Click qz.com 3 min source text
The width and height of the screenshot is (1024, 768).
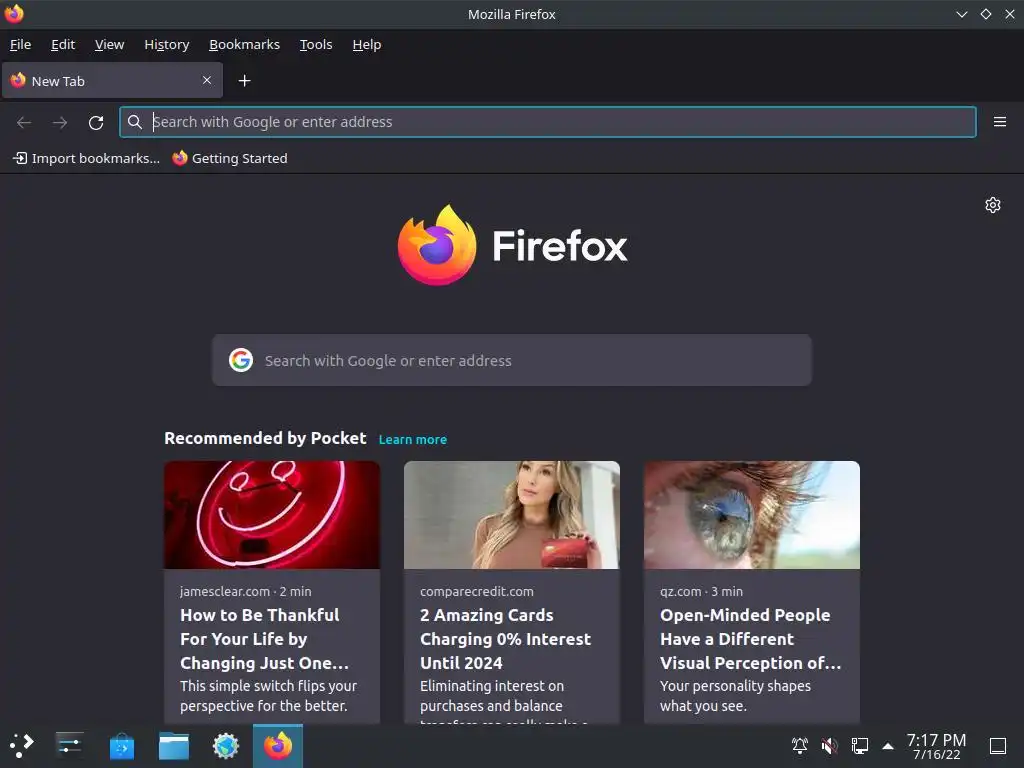click(x=701, y=591)
